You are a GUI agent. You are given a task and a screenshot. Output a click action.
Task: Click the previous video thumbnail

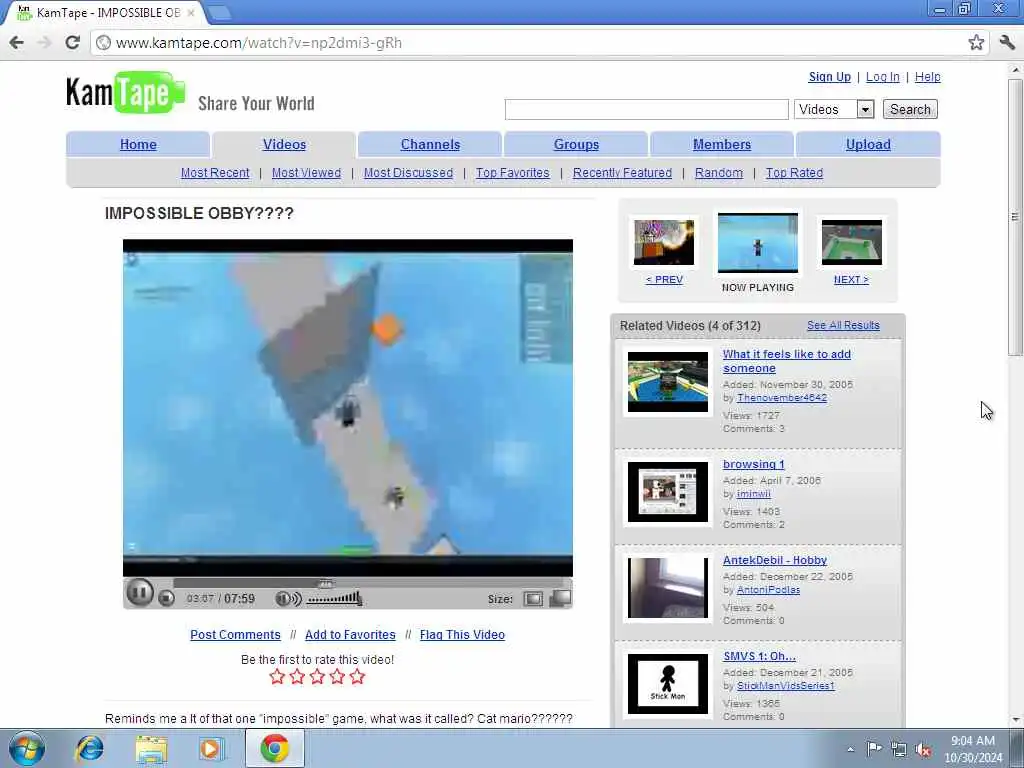[664, 242]
